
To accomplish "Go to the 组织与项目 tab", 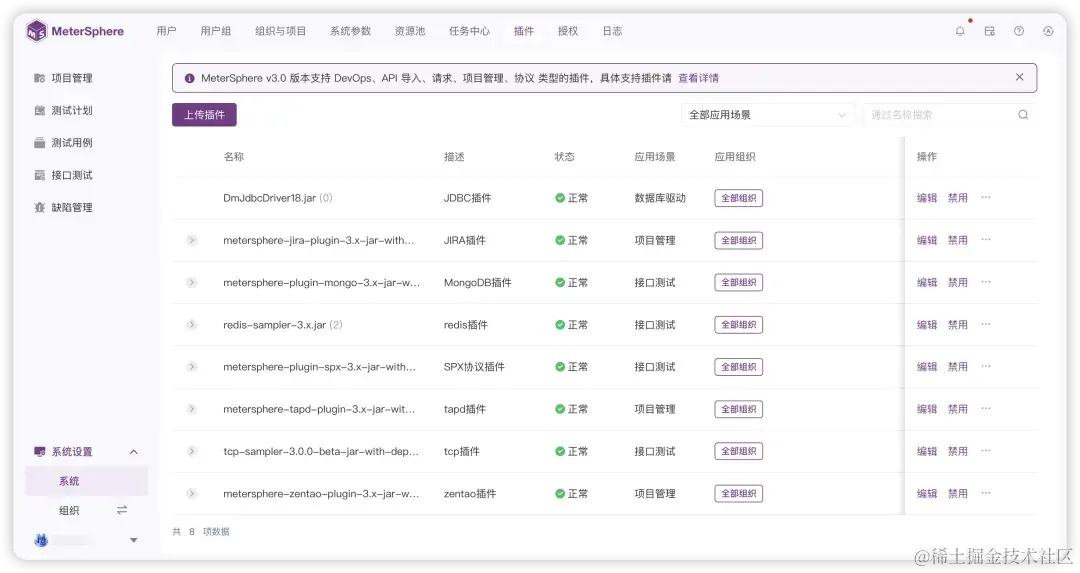I will [x=280, y=31].
